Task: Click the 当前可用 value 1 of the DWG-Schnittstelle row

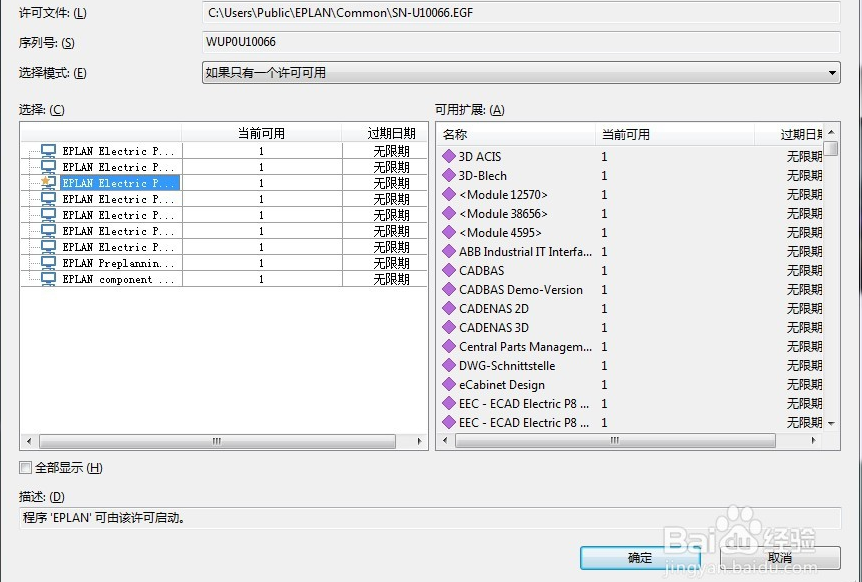Action: [x=604, y=365]
